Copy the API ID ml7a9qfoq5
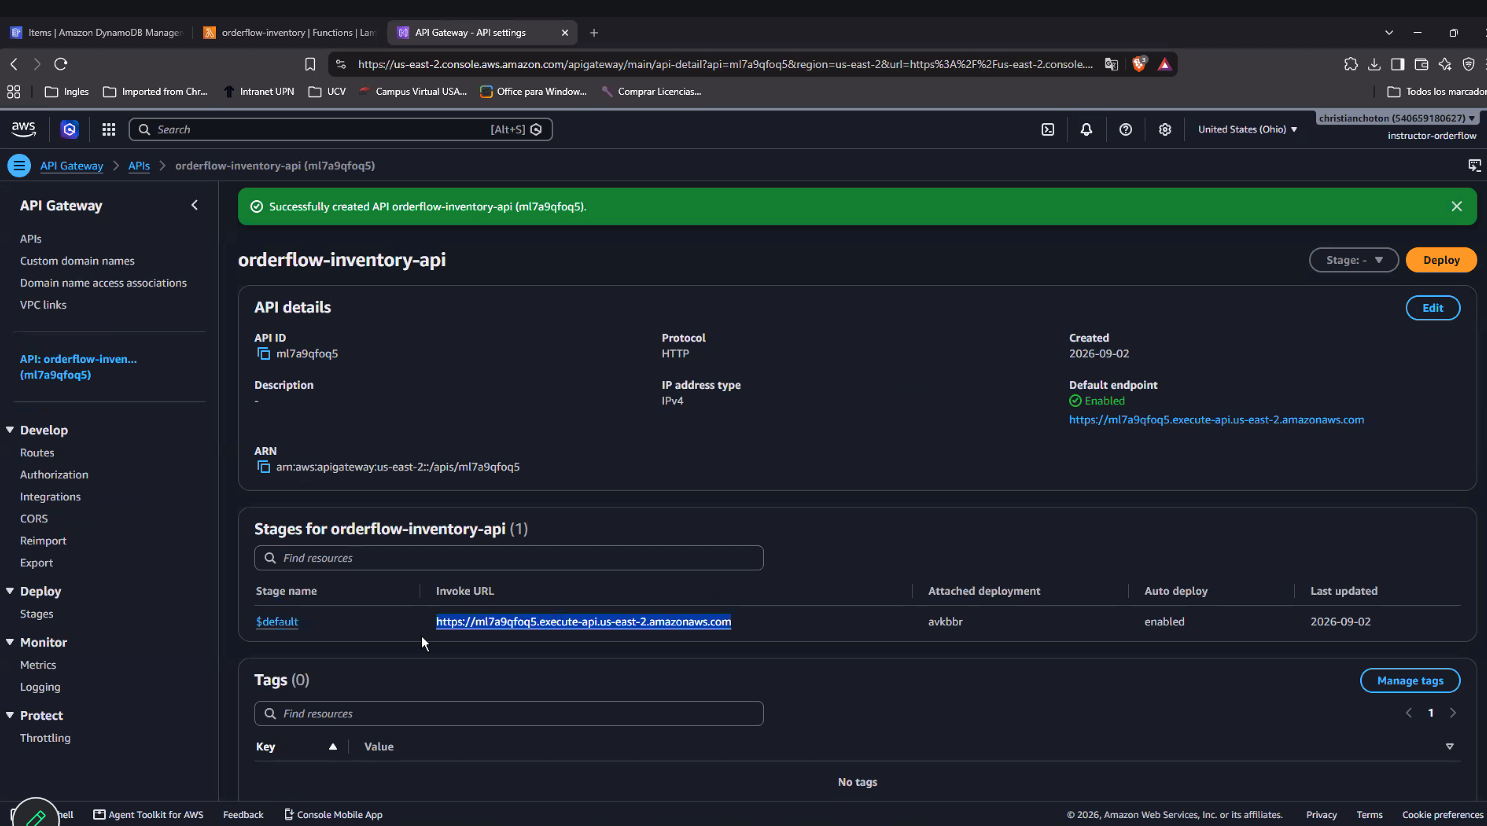 (264, 354)
